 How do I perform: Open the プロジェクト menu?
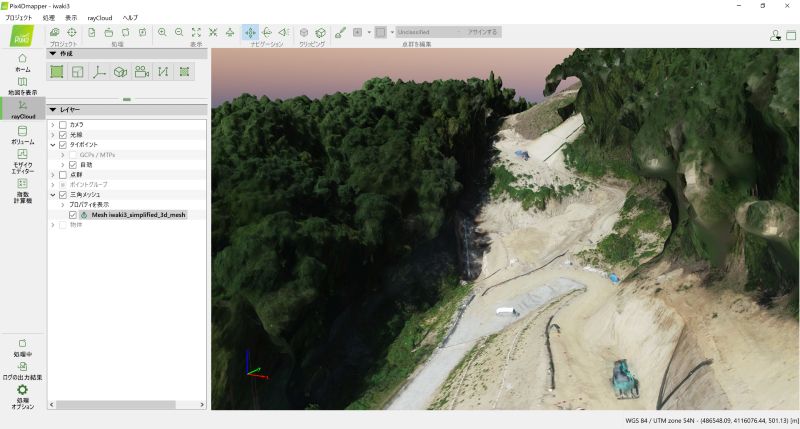(19, 18)
